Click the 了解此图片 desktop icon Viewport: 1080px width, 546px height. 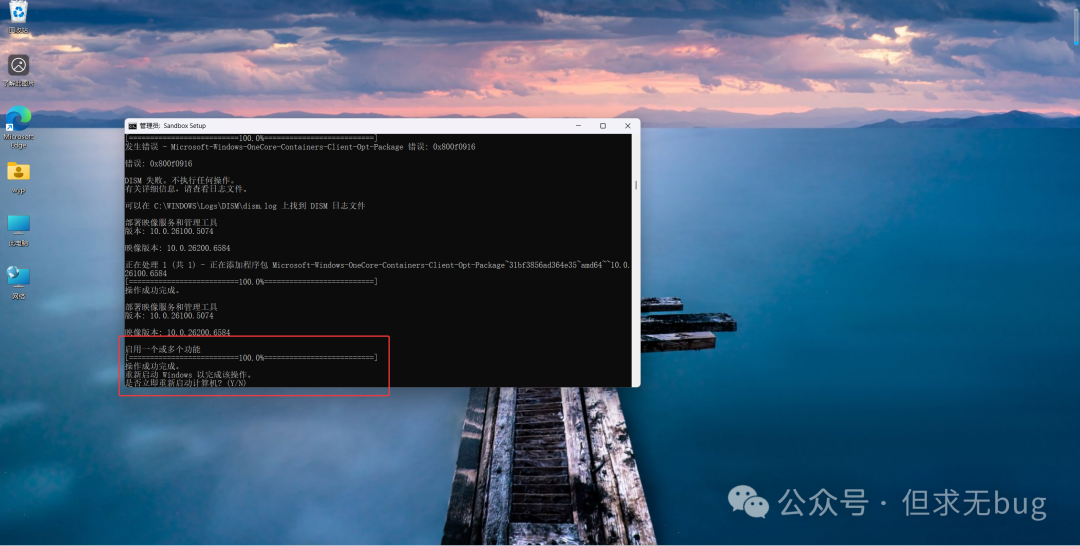(18, 66)
